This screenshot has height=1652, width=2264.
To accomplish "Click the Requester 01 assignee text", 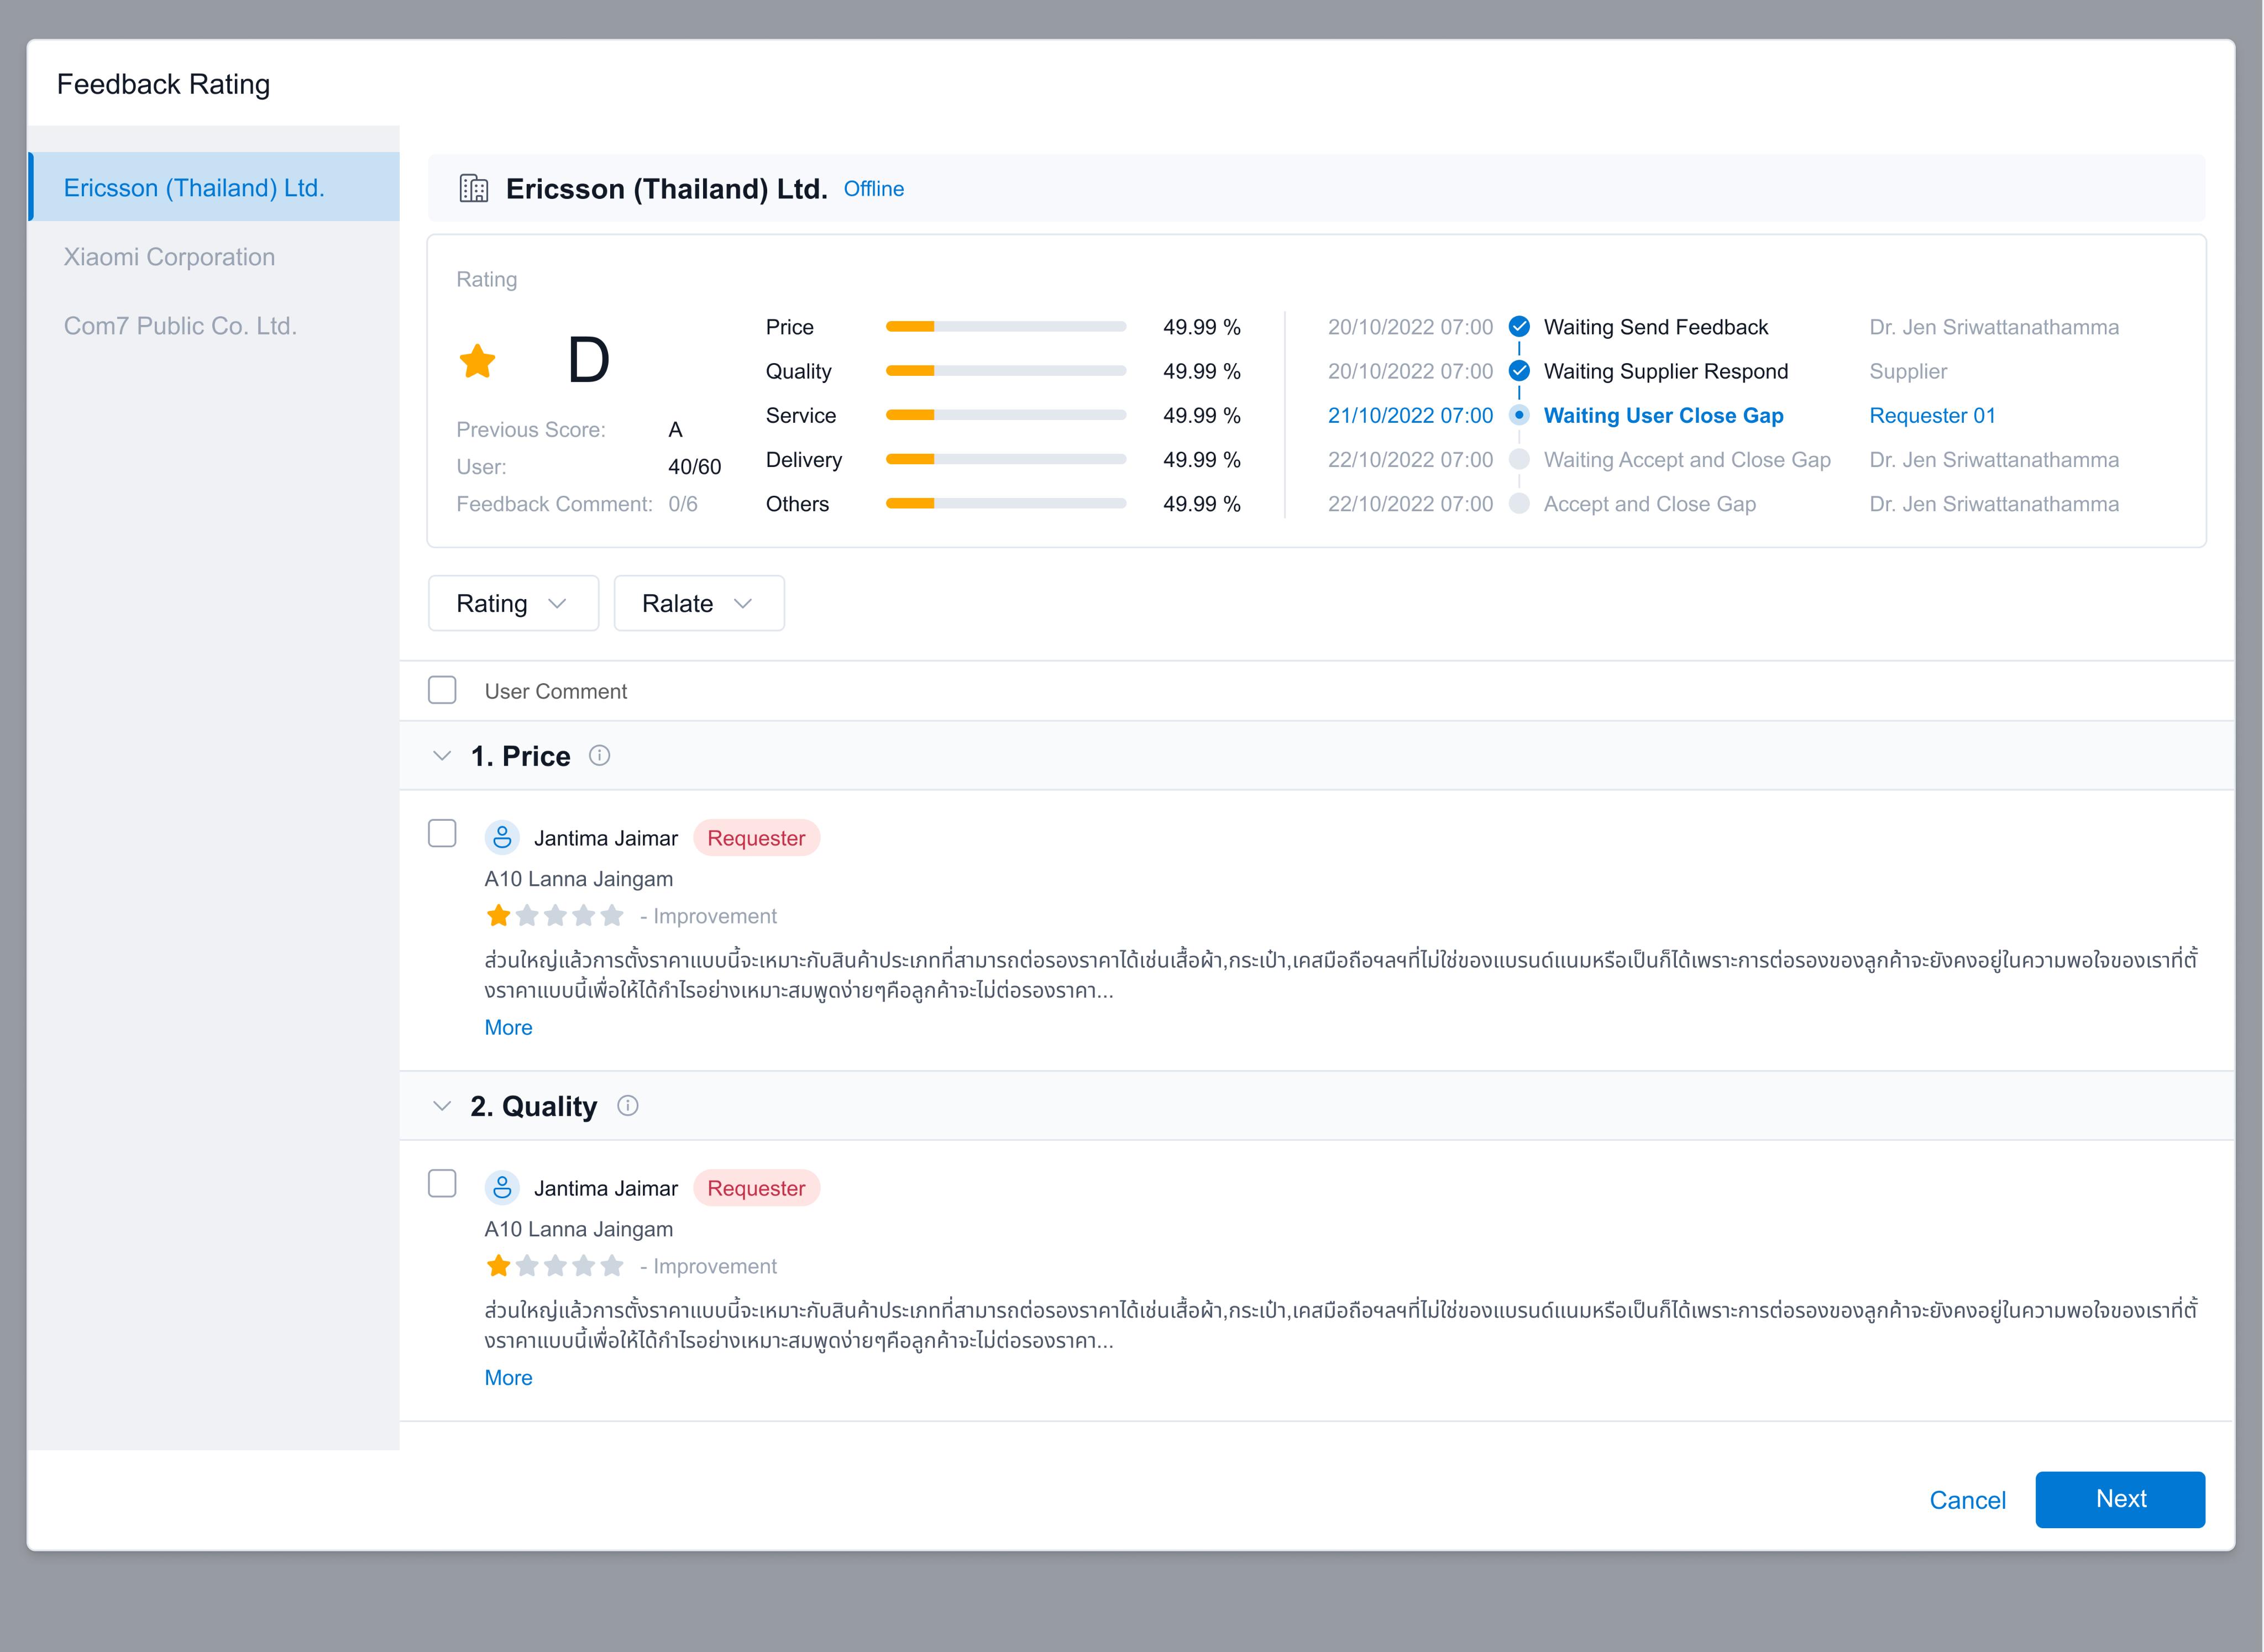I will pos(1932,415).
